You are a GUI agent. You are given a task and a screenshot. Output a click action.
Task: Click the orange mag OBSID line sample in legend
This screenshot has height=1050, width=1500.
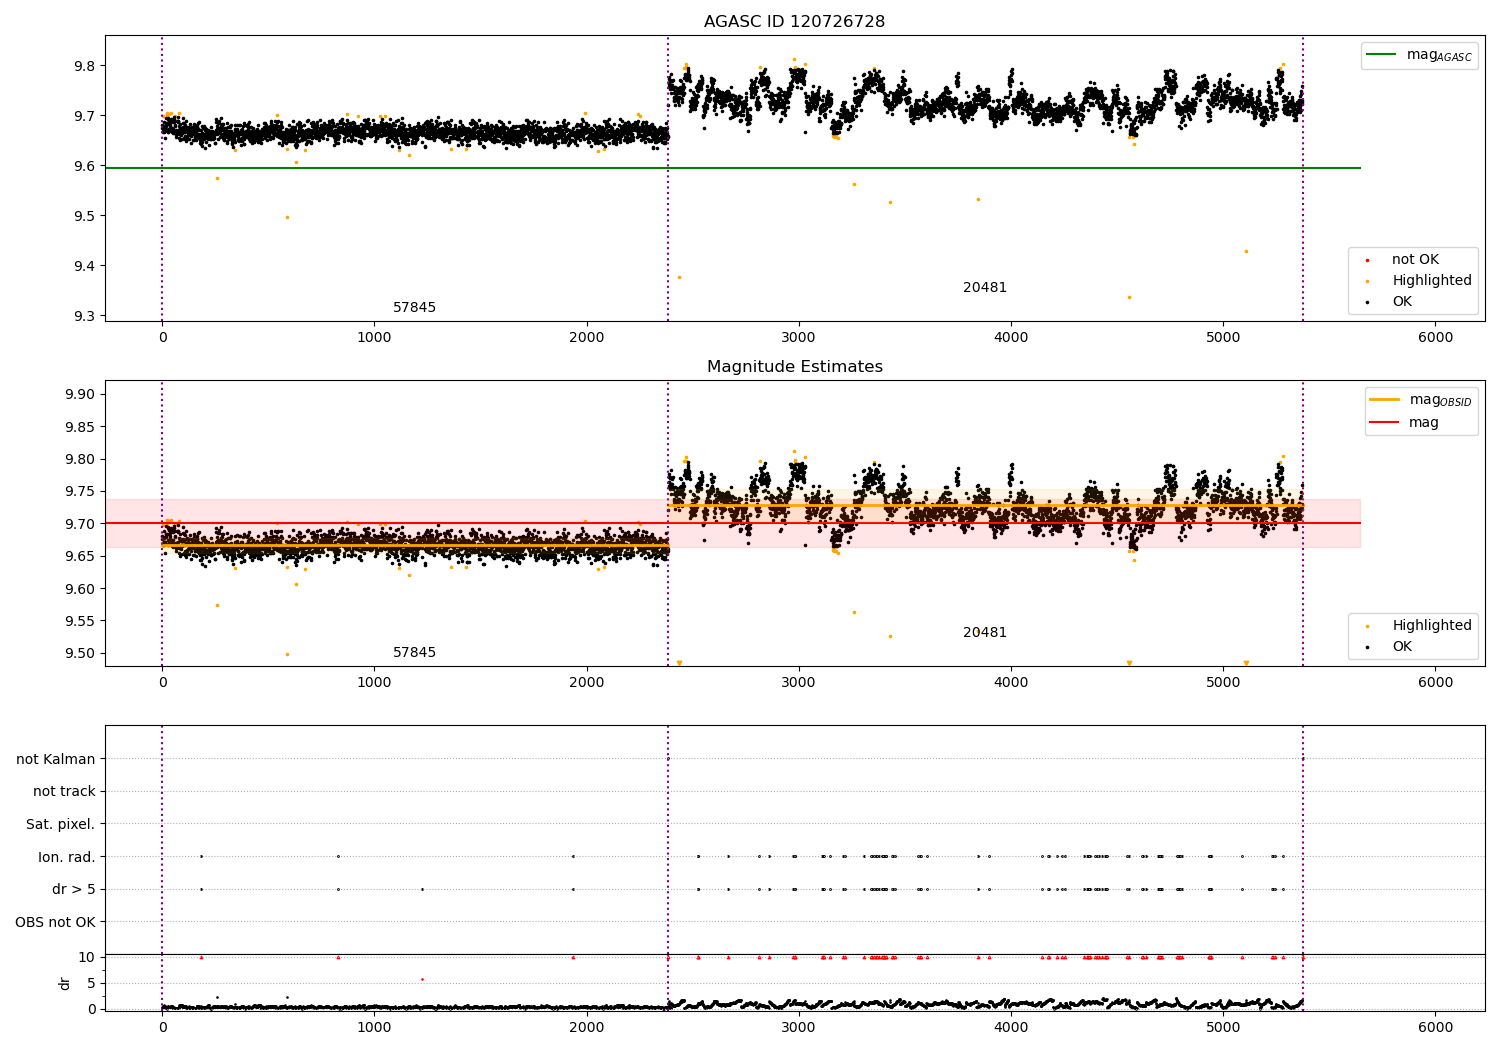point(1385,400)
